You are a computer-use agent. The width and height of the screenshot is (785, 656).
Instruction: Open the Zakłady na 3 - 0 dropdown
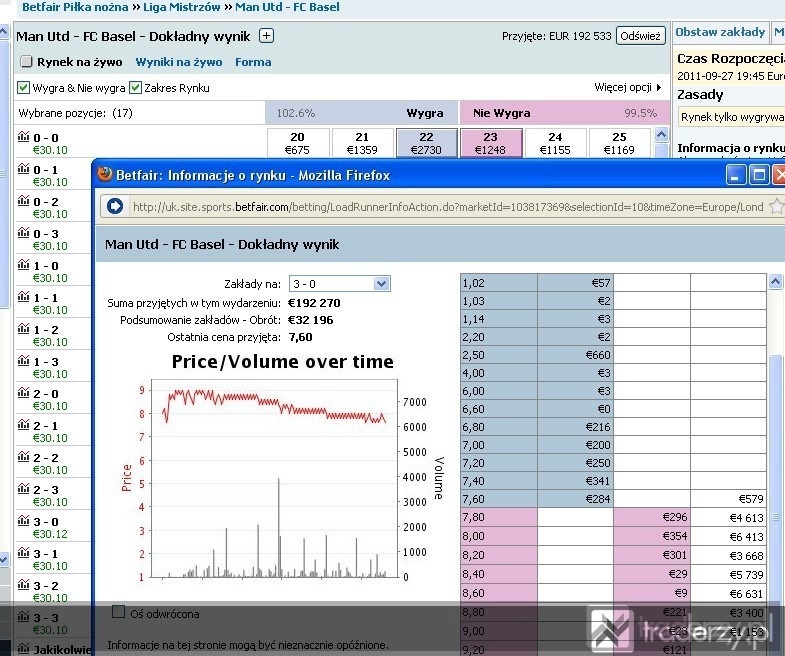coord(339,284)
